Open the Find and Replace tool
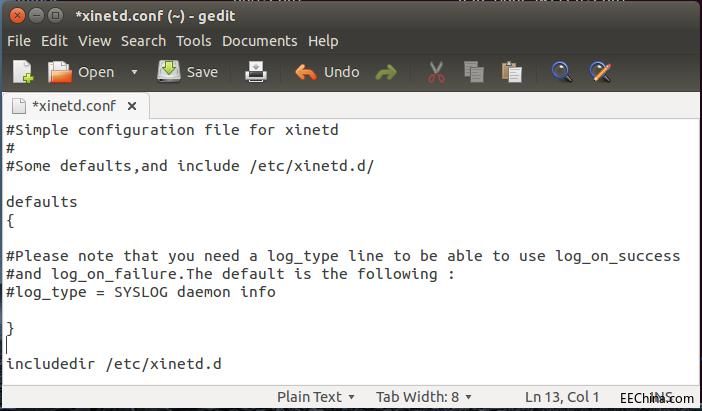 tap(600, 72)
